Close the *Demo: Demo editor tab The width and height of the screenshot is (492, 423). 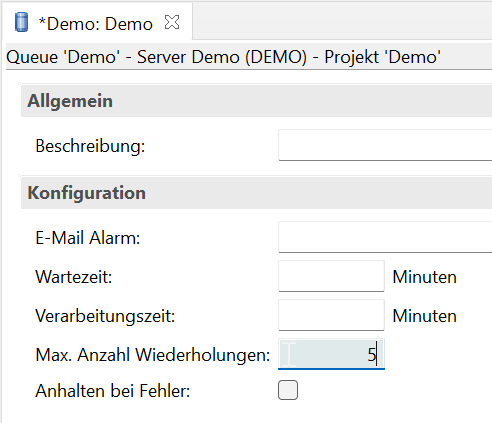[x=172, y=22]
